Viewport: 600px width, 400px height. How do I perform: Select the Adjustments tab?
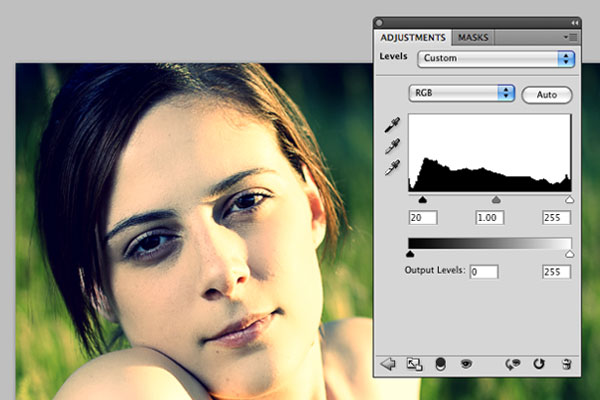click(413, 38)
